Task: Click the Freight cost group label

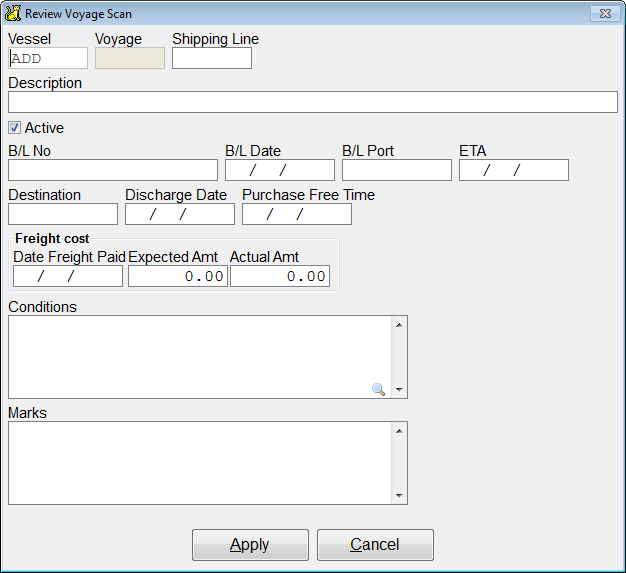Action: [x=52, y=238]
